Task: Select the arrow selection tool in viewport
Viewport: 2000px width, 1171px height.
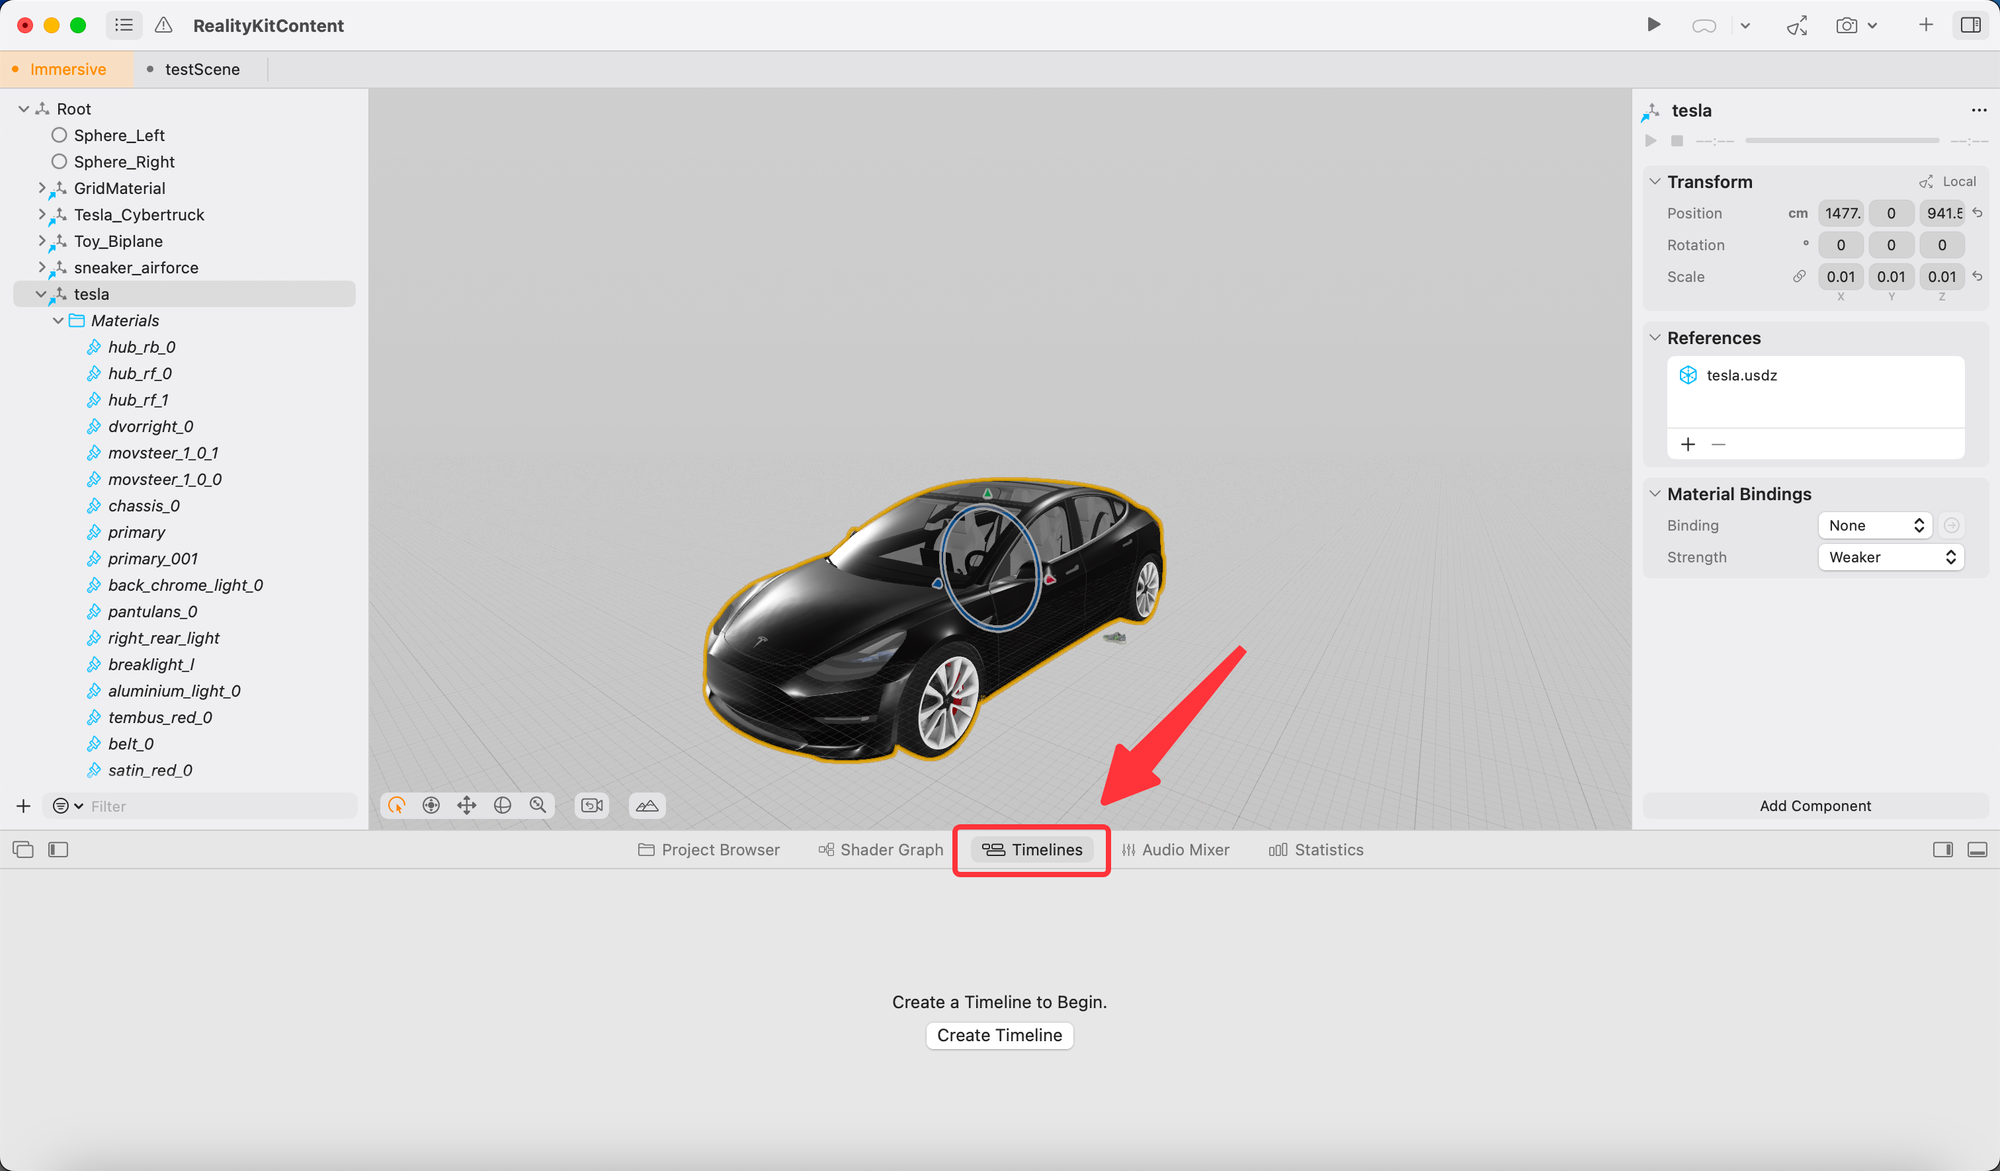Action: tap(397, 806)
